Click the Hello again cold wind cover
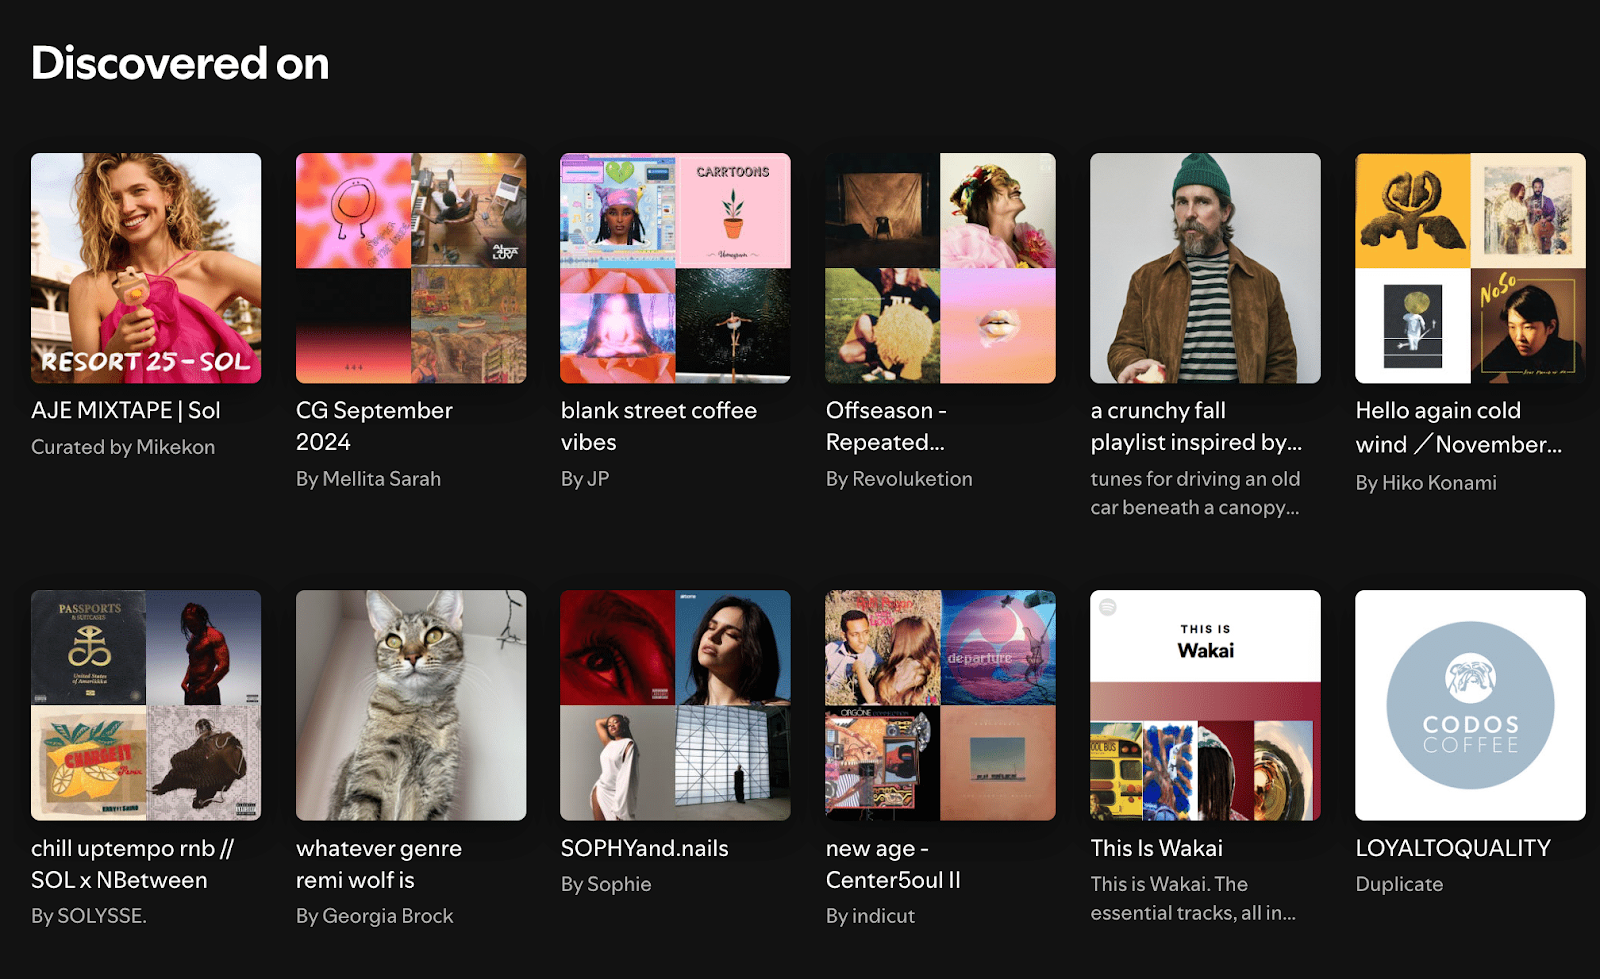 pos(1470,268)
